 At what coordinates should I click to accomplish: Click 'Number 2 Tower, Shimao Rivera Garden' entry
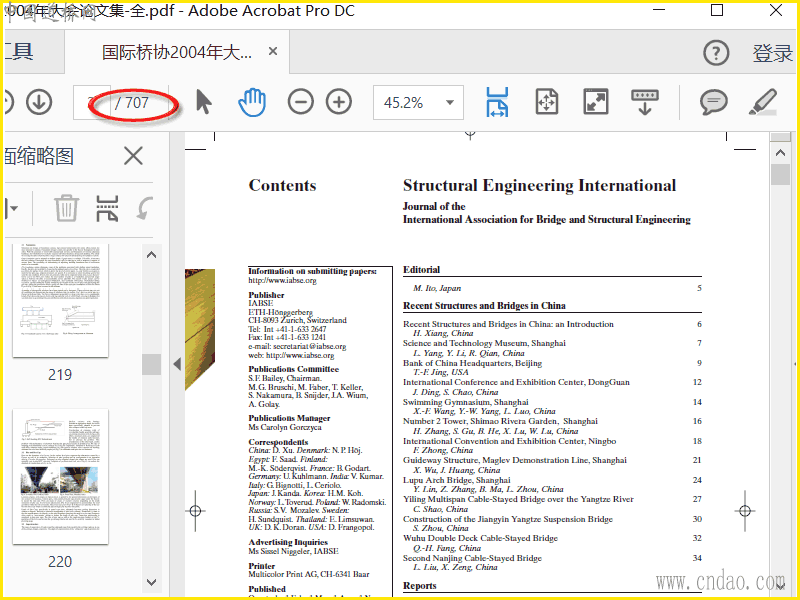point(501,421)
